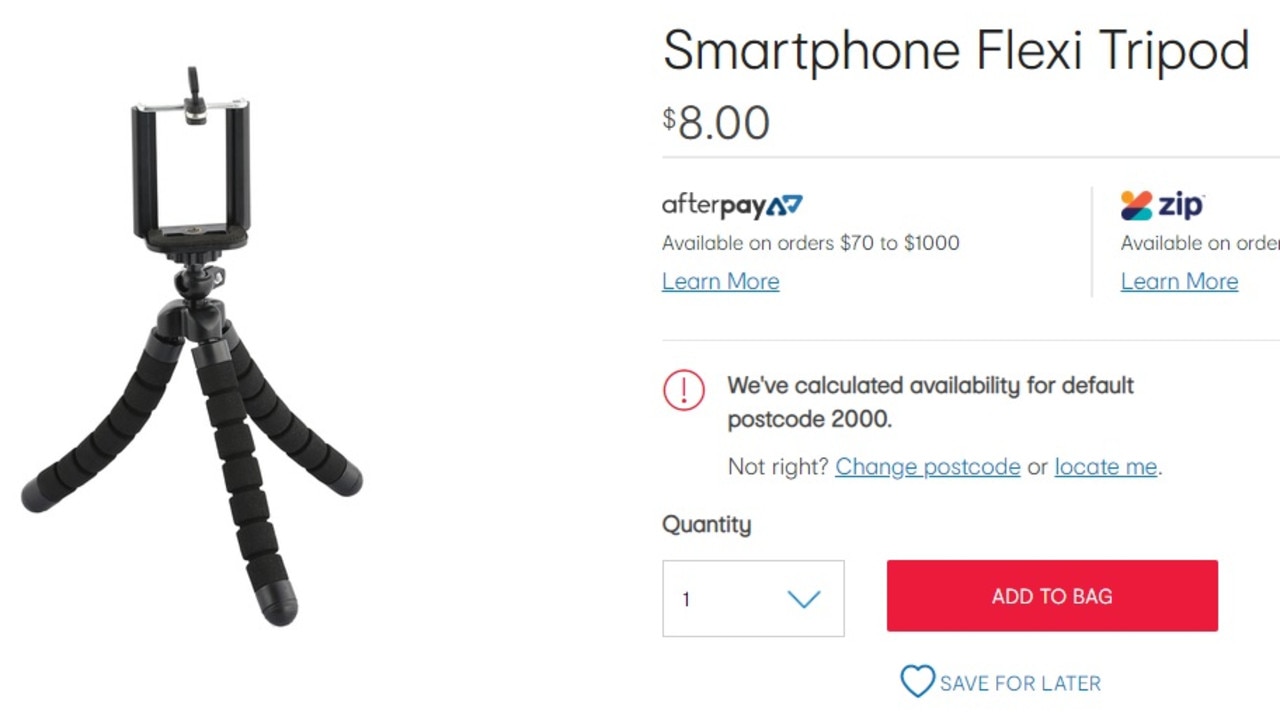Click the Zip availability text

[x=1200, y=243]
